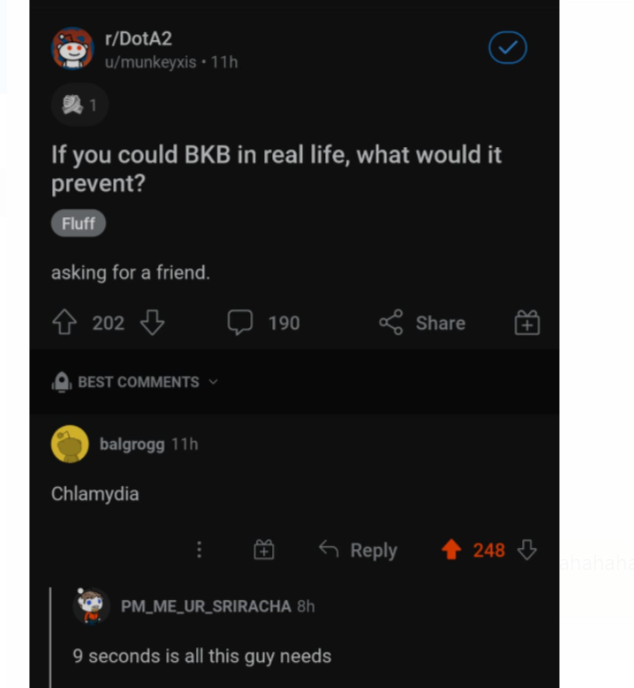Open the r/DotA2 subreddit link
The height and width of the screenshot is (688, 634).
[x=138, y=39]
